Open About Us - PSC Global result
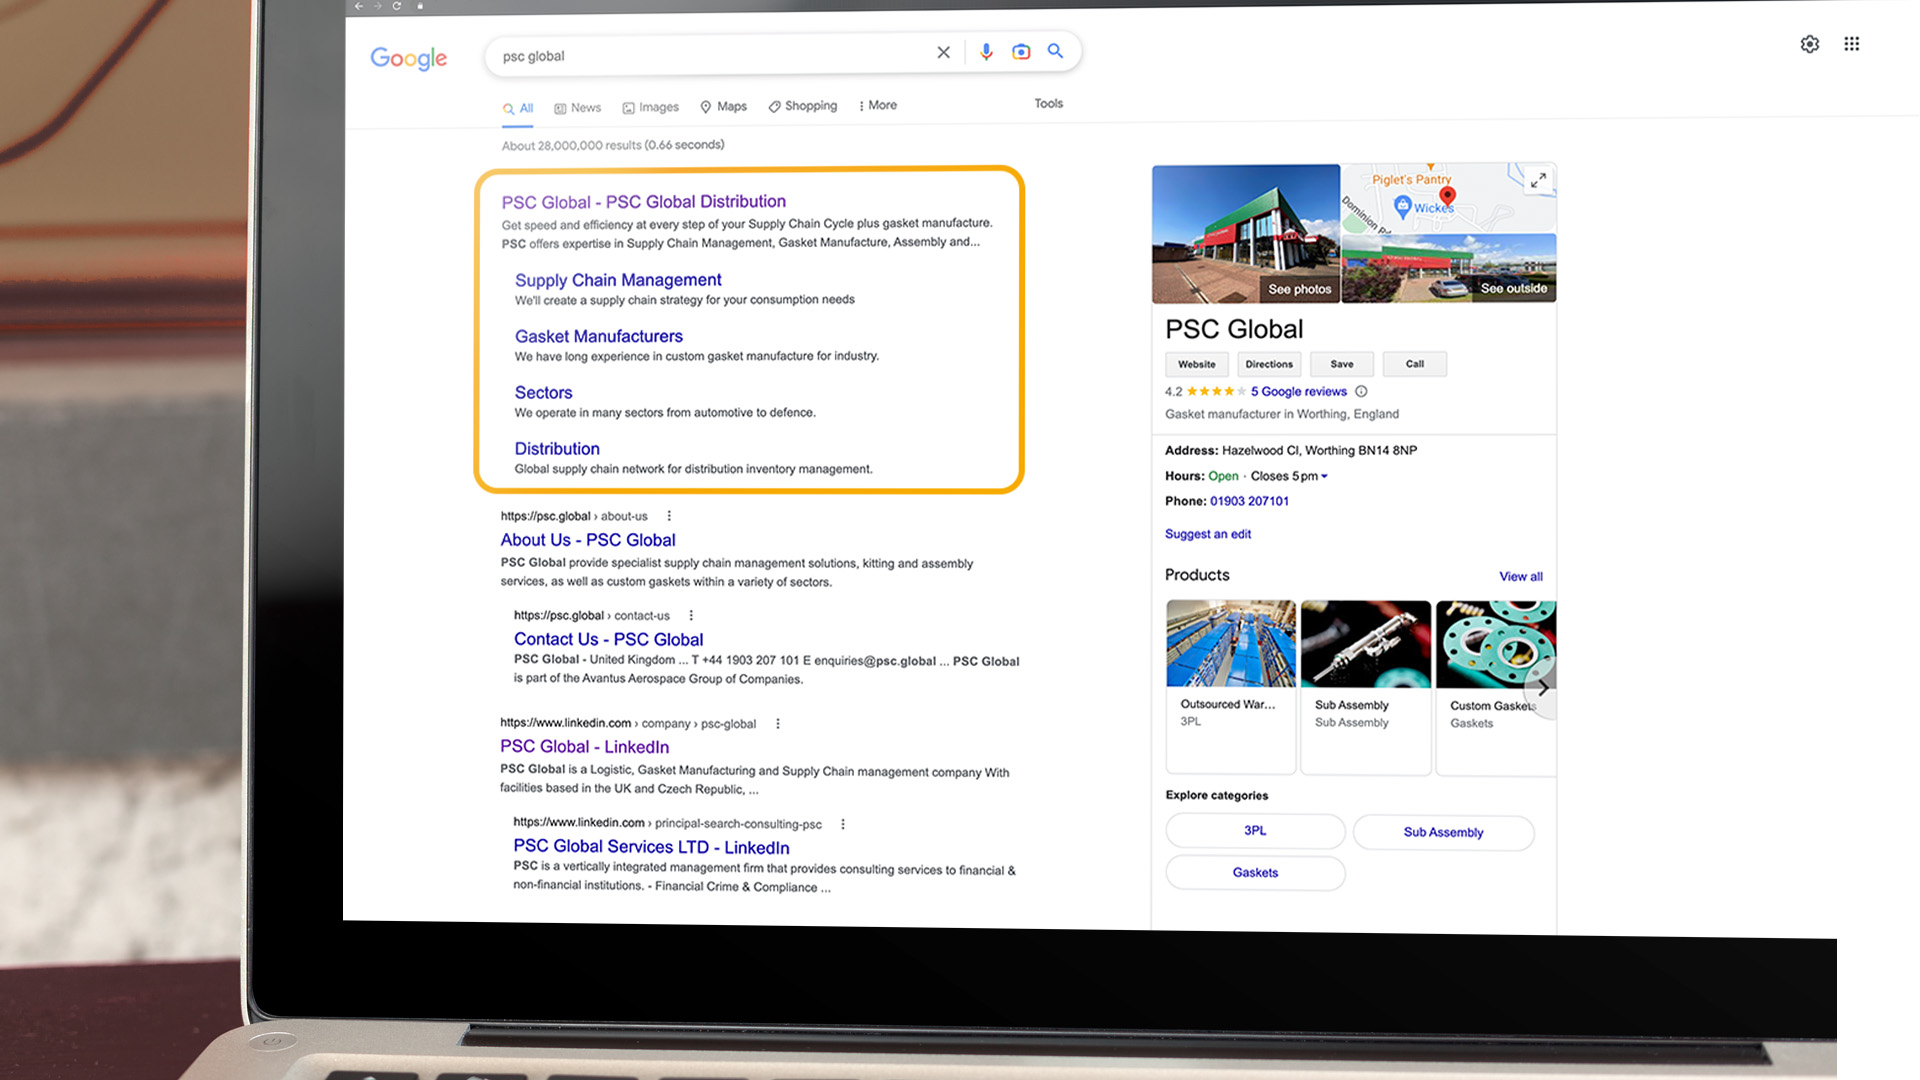The height and width of the screenshot is (1080, 1920). [x=588, y=540]
